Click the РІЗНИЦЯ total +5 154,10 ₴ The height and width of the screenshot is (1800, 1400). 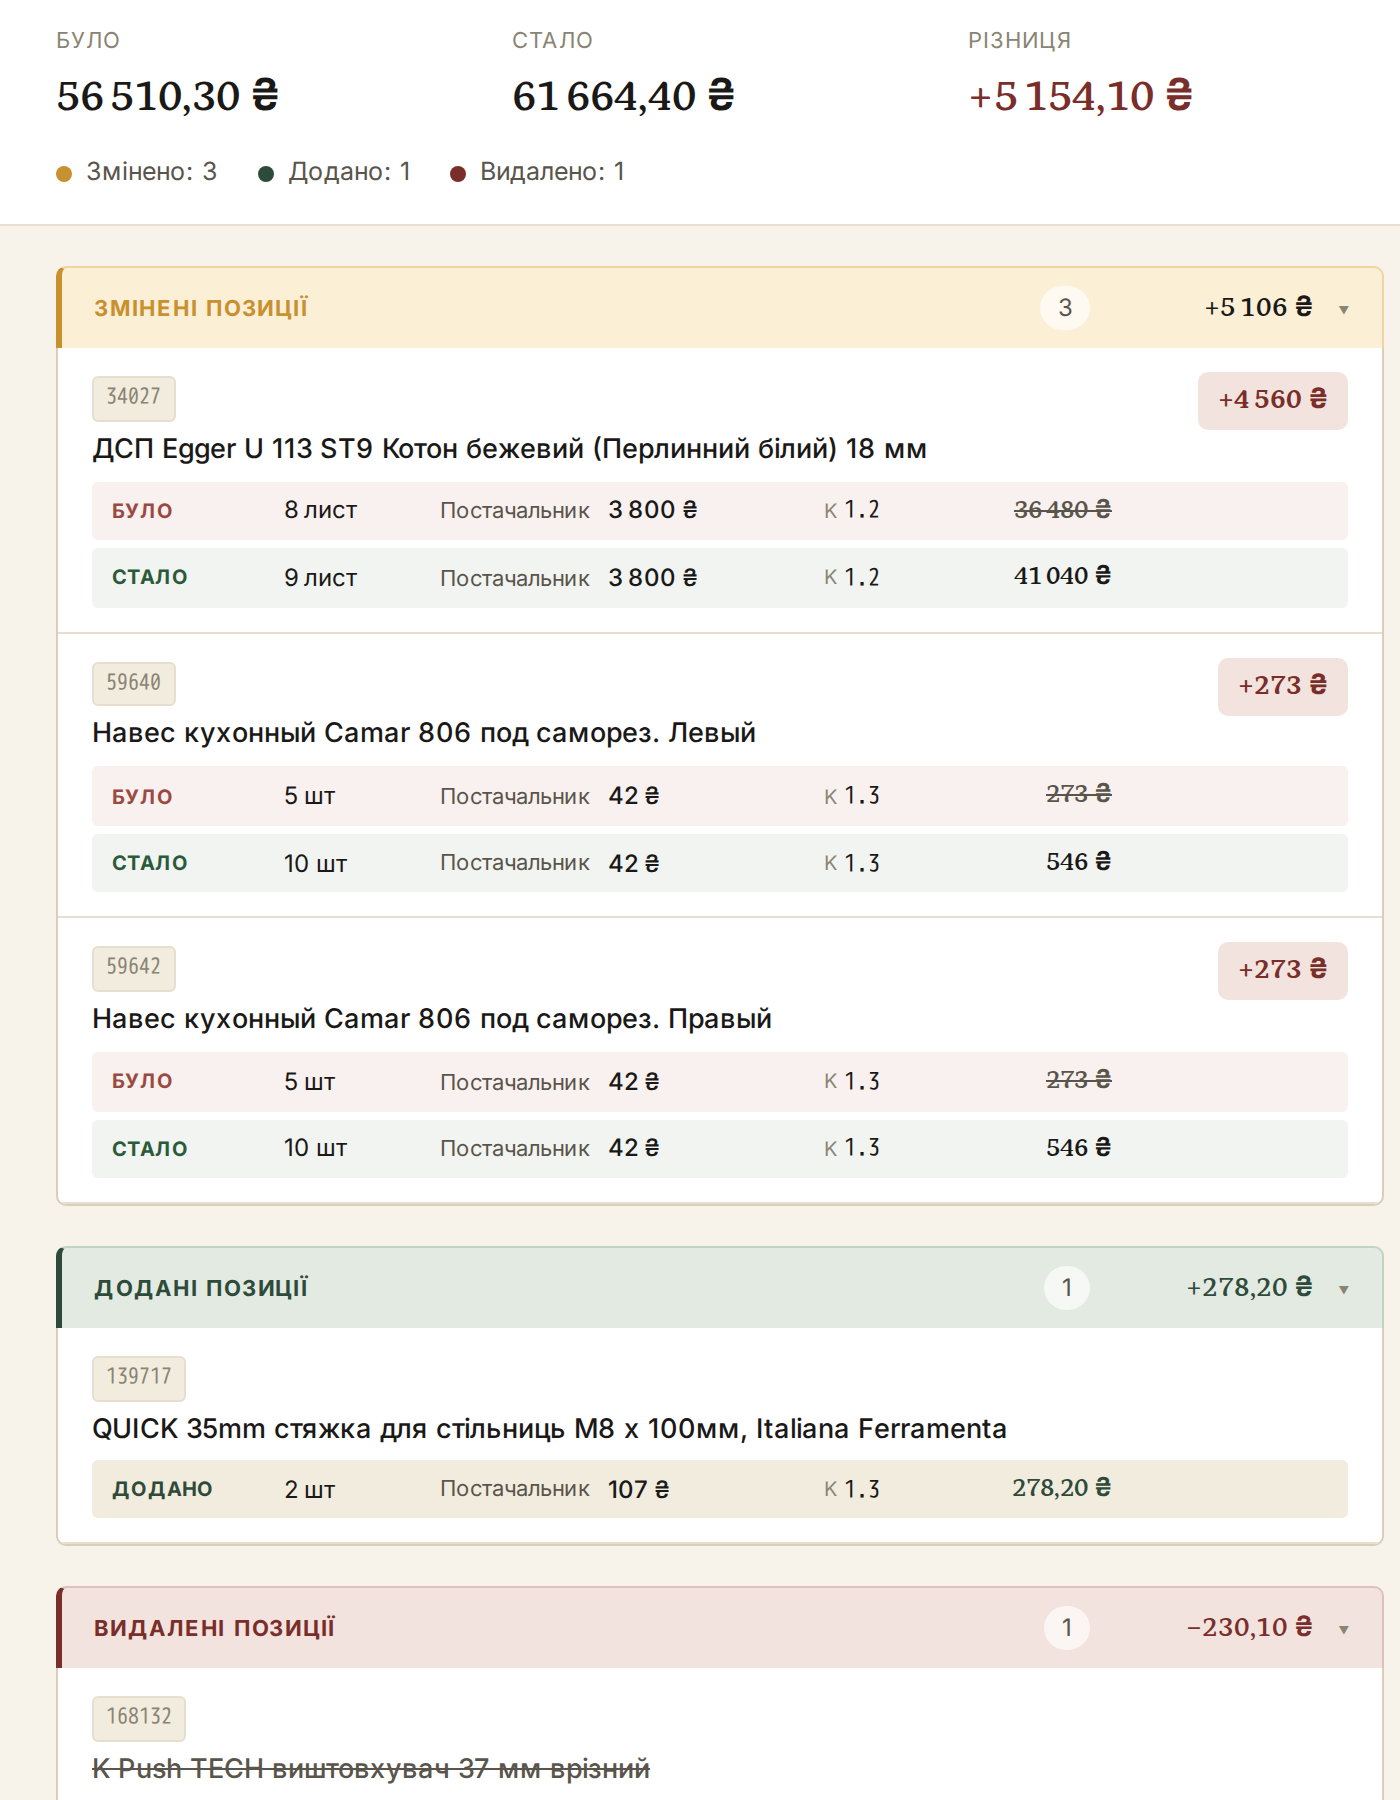1081,96
